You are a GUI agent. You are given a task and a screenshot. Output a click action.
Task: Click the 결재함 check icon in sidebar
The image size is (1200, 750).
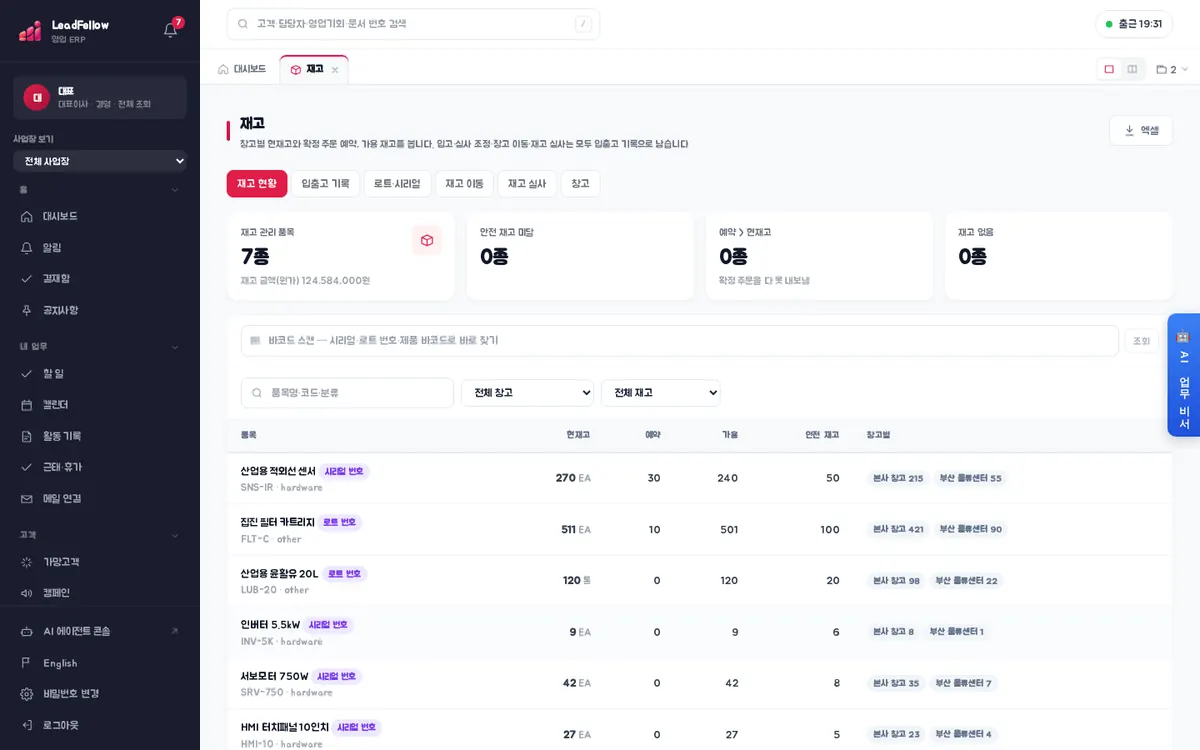click(27, 279)
